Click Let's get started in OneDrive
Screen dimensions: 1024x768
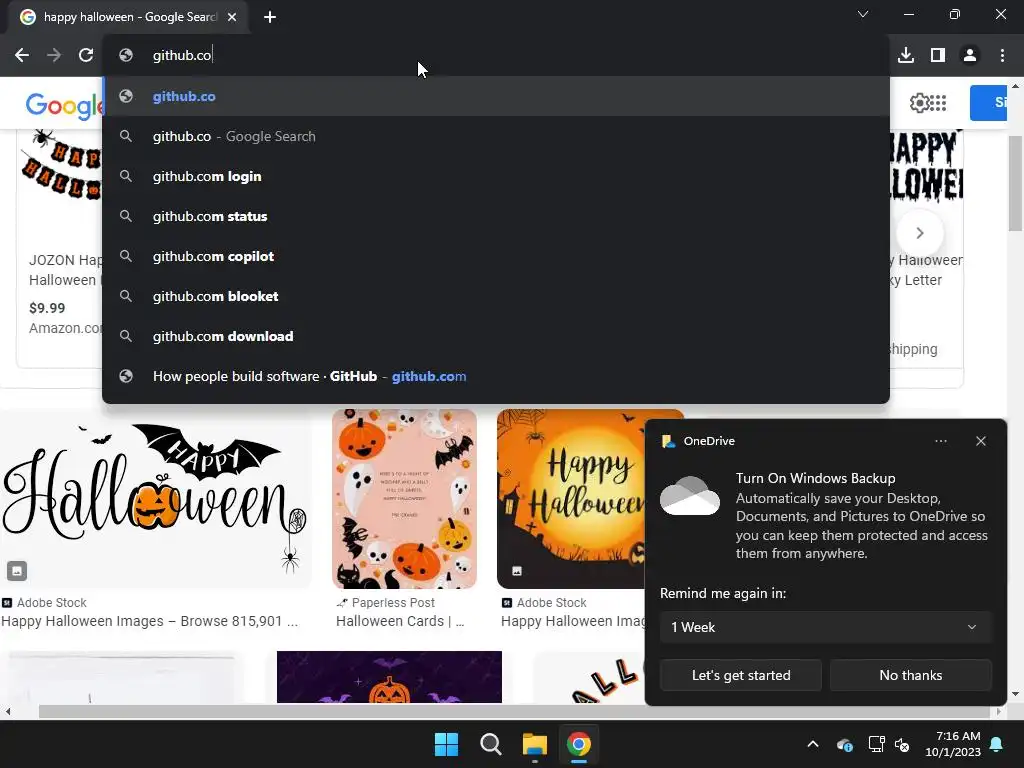741,675
